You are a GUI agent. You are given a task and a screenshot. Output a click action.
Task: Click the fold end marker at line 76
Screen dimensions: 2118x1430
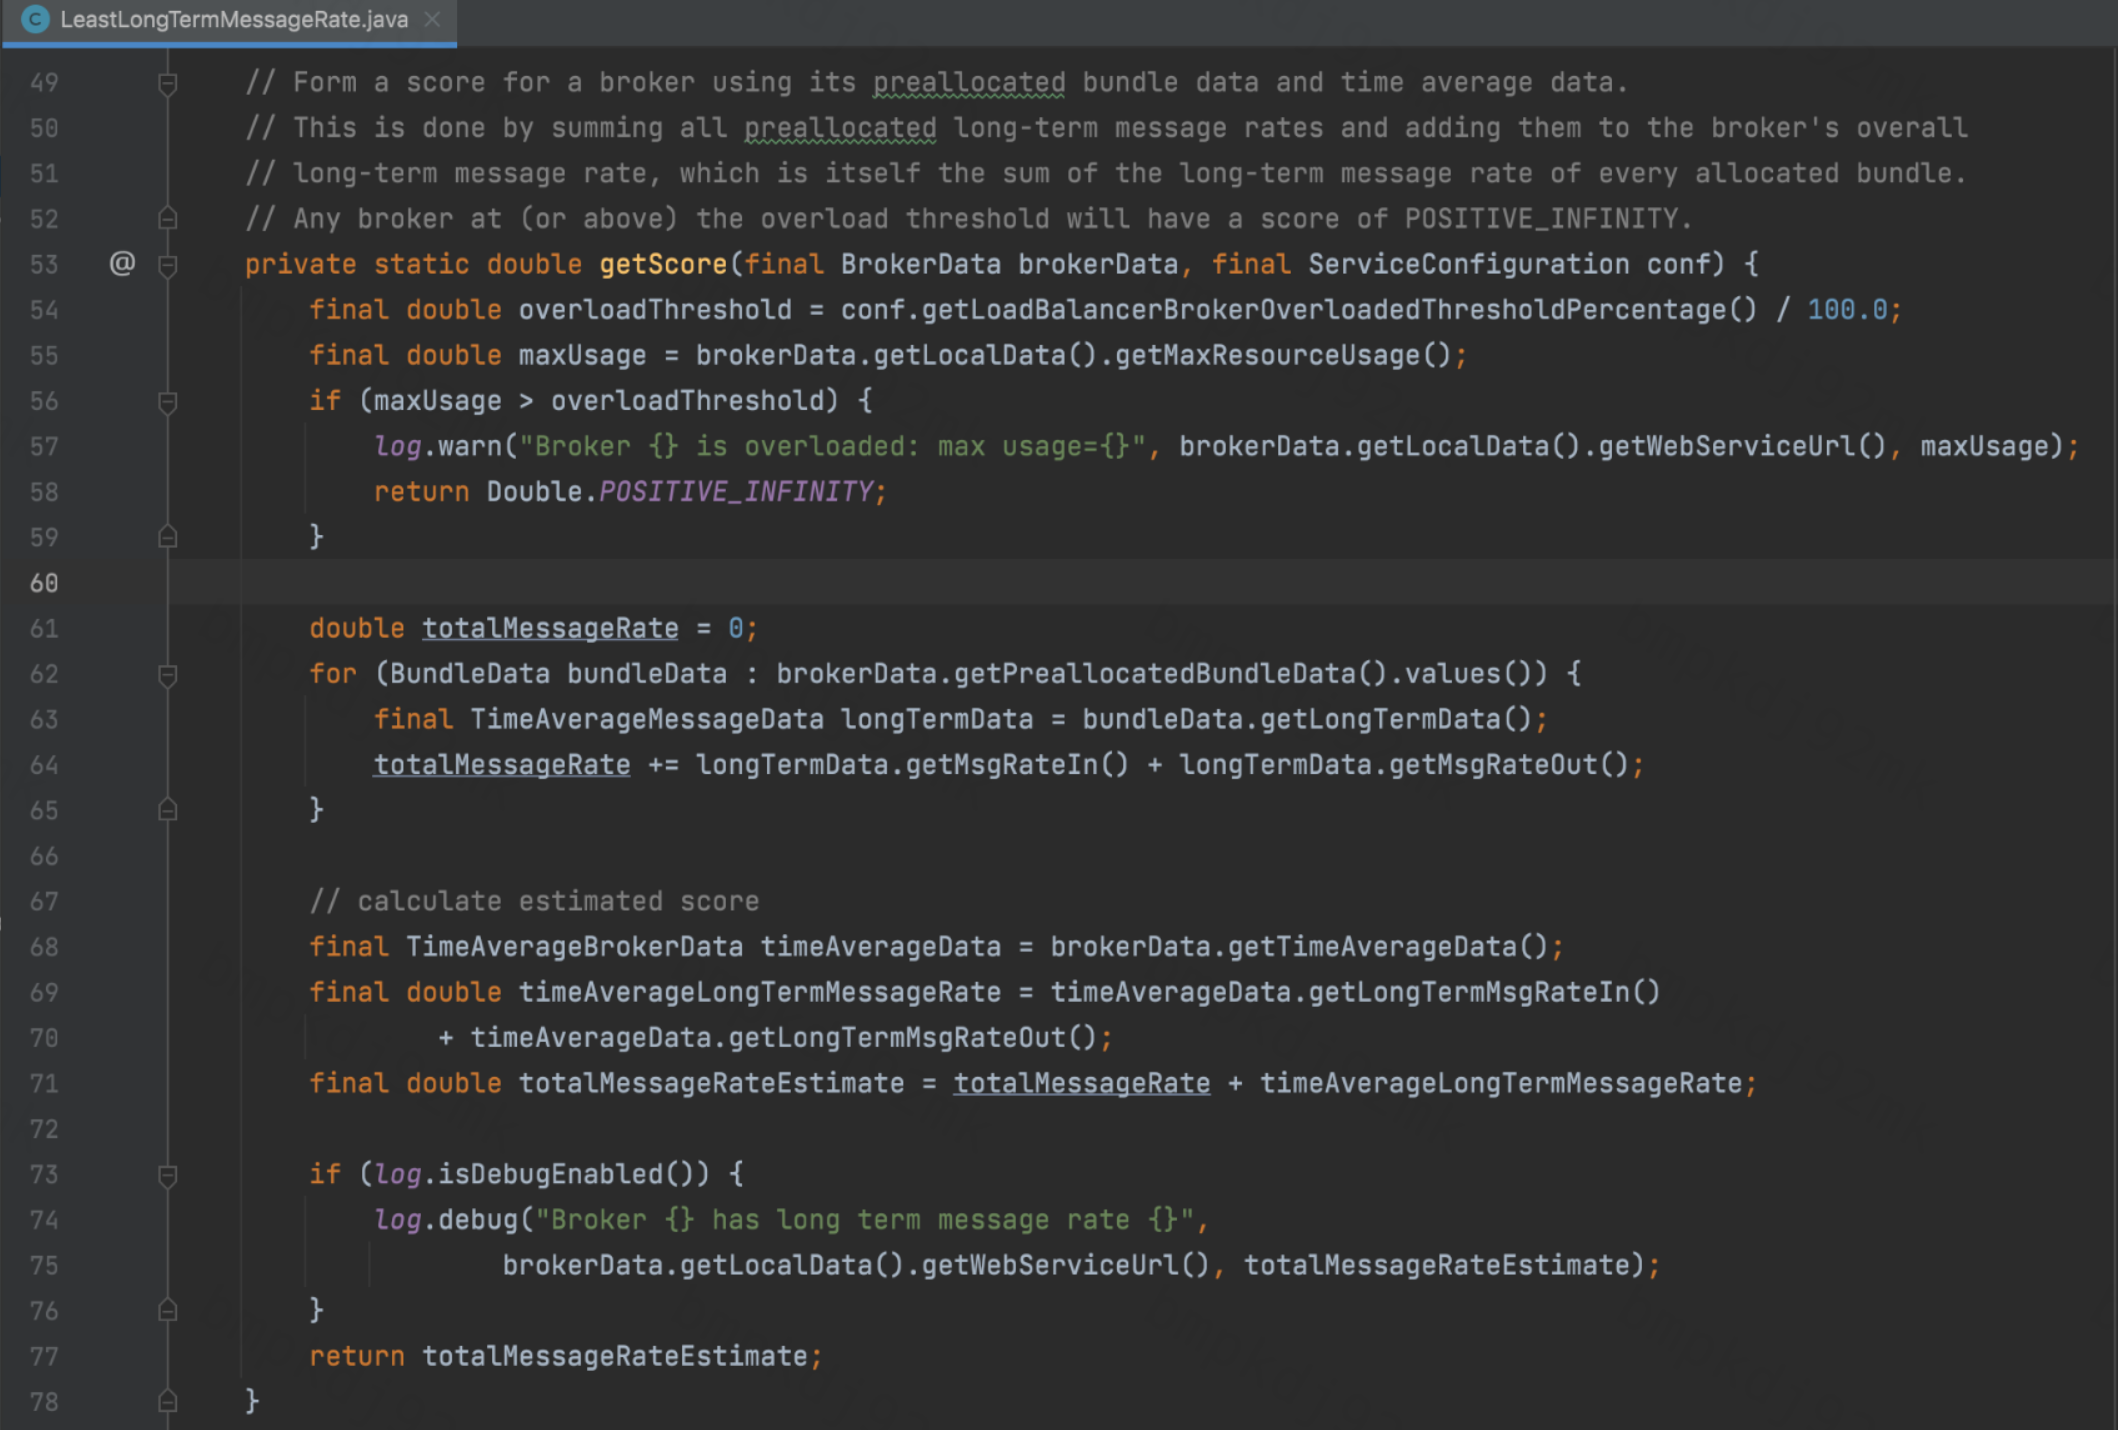coord(168,1311)
